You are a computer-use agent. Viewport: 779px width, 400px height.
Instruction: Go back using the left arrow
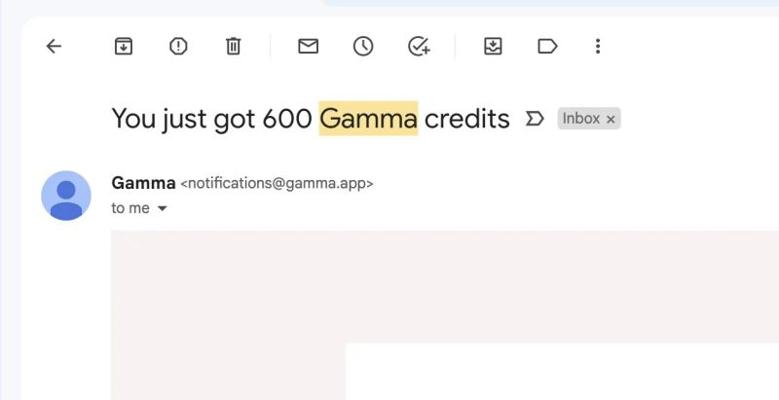click(x=54, y=46)
